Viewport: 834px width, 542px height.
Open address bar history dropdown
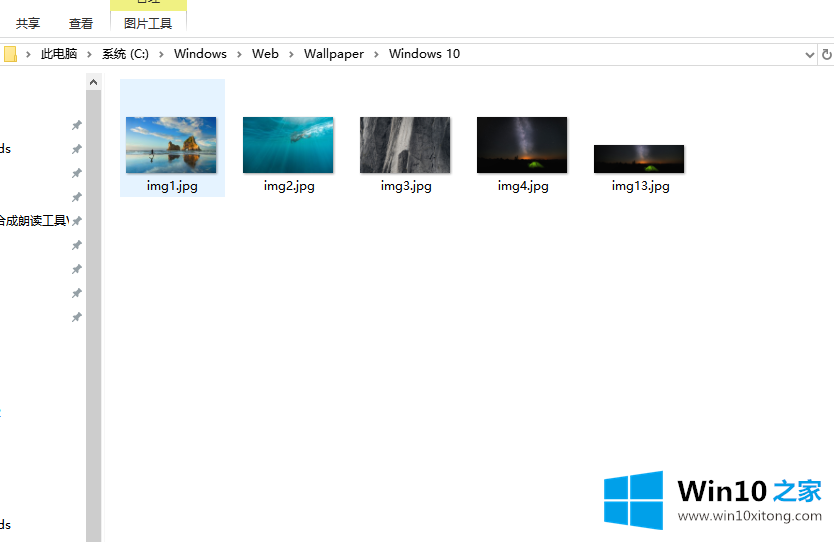click(810, 55)
